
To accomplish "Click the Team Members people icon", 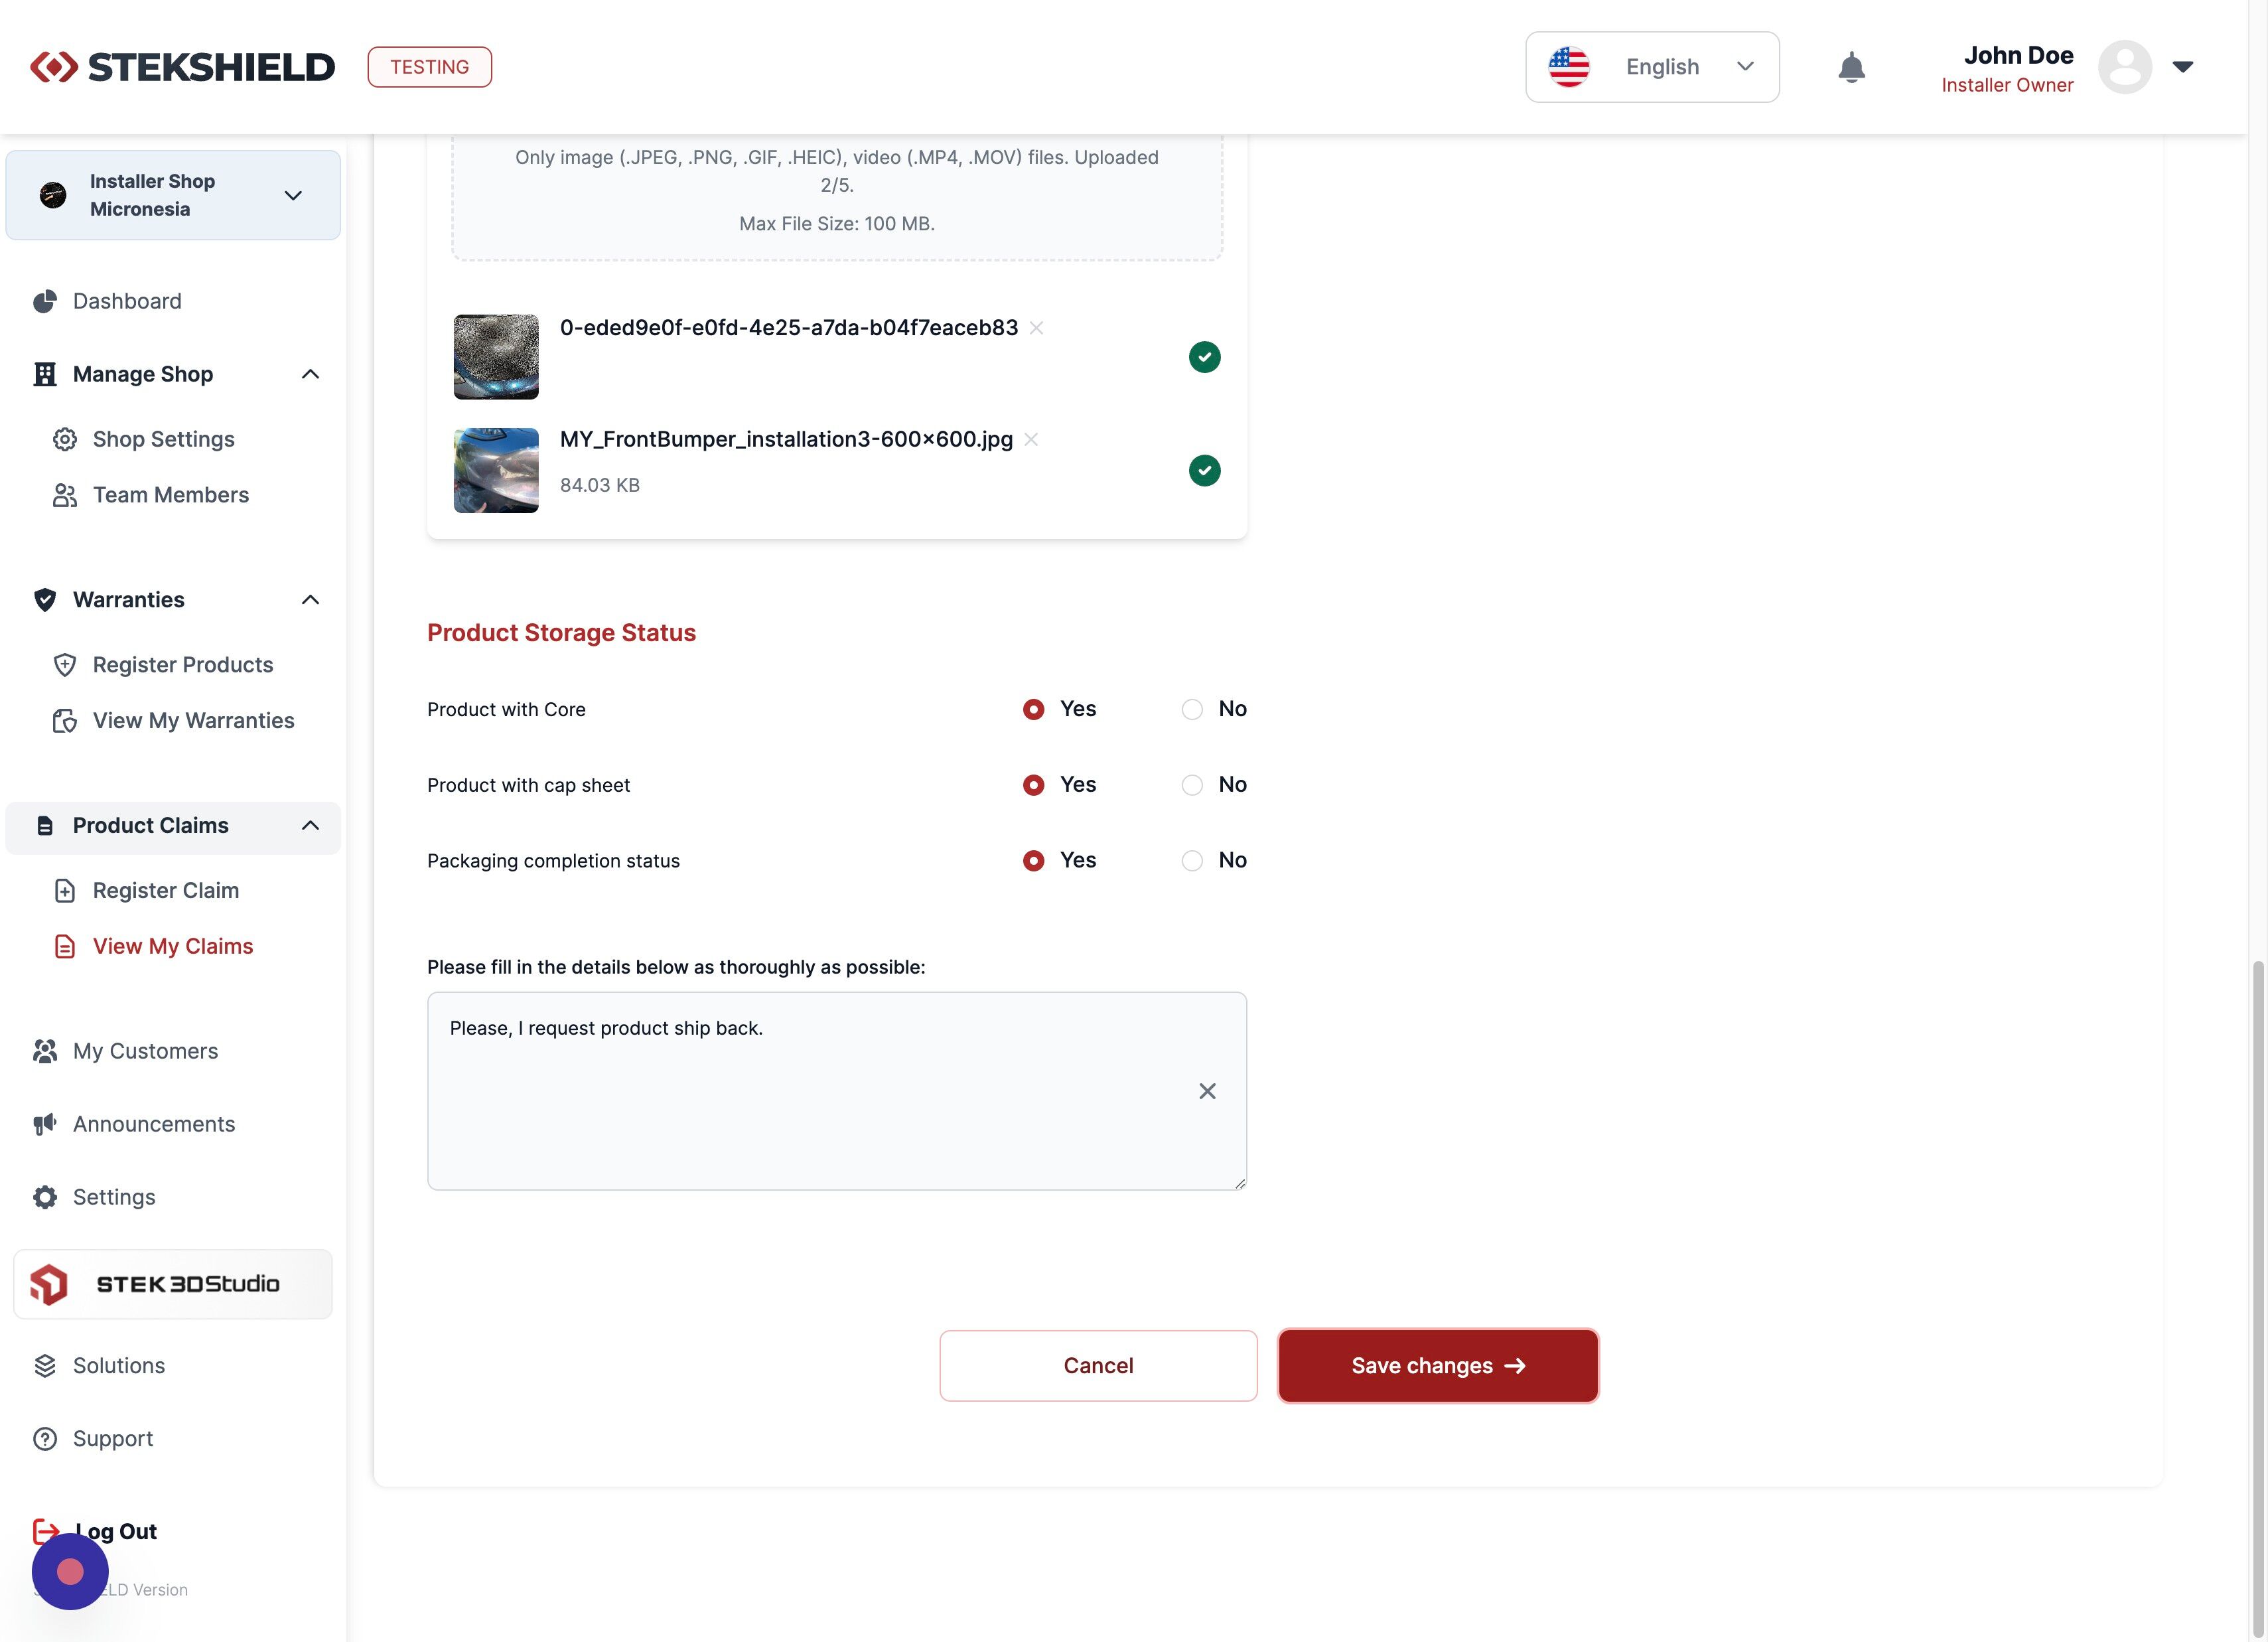I will tap(65, 495).
